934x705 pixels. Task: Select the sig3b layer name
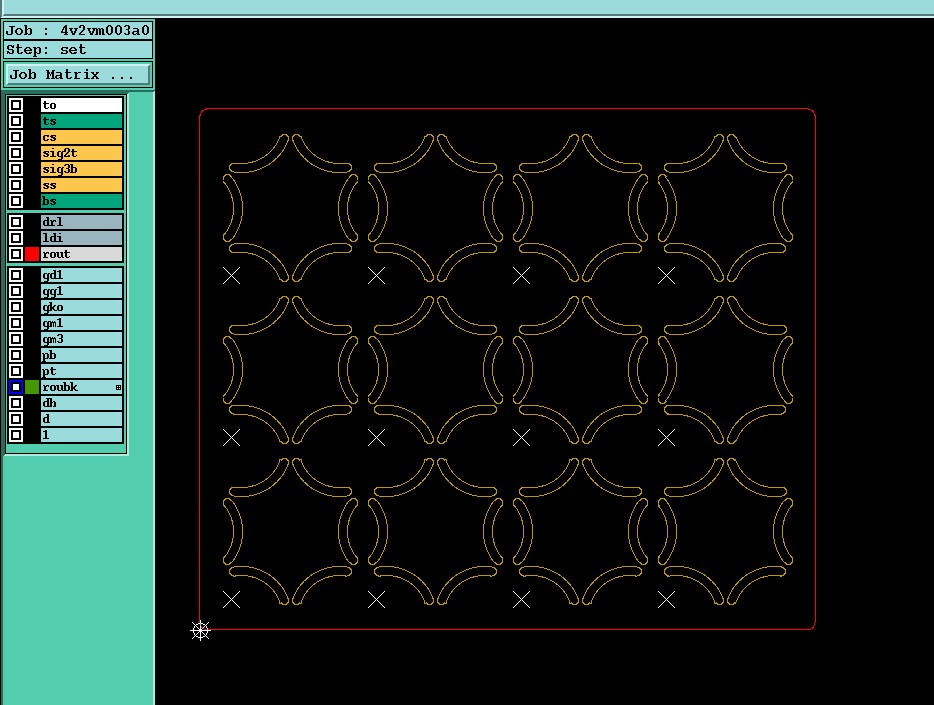(82, 169)
